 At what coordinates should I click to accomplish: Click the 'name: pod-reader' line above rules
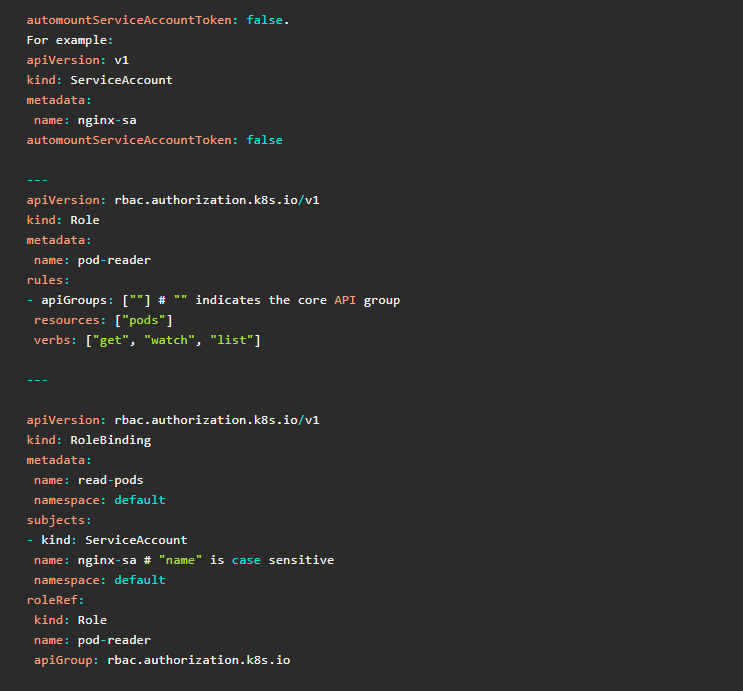[92, 260]
